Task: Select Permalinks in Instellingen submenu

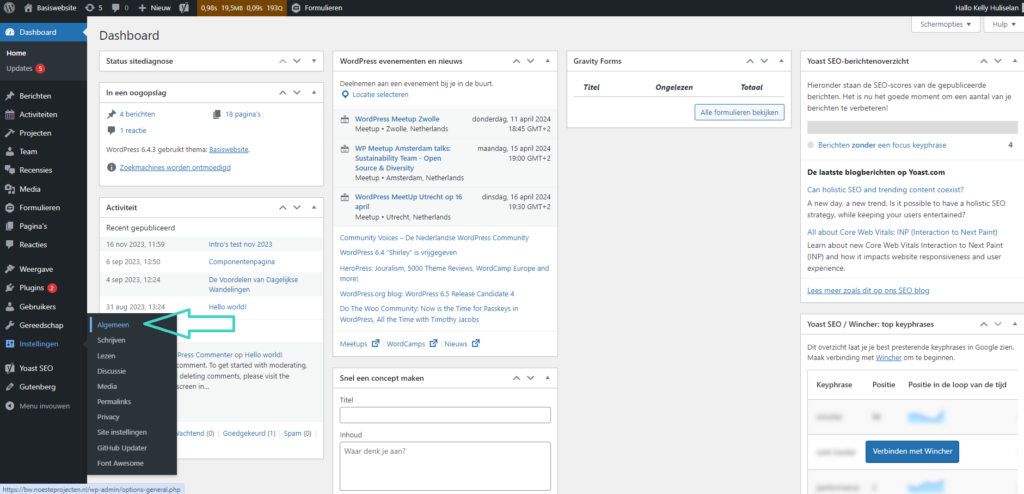Action: (114, 401)
